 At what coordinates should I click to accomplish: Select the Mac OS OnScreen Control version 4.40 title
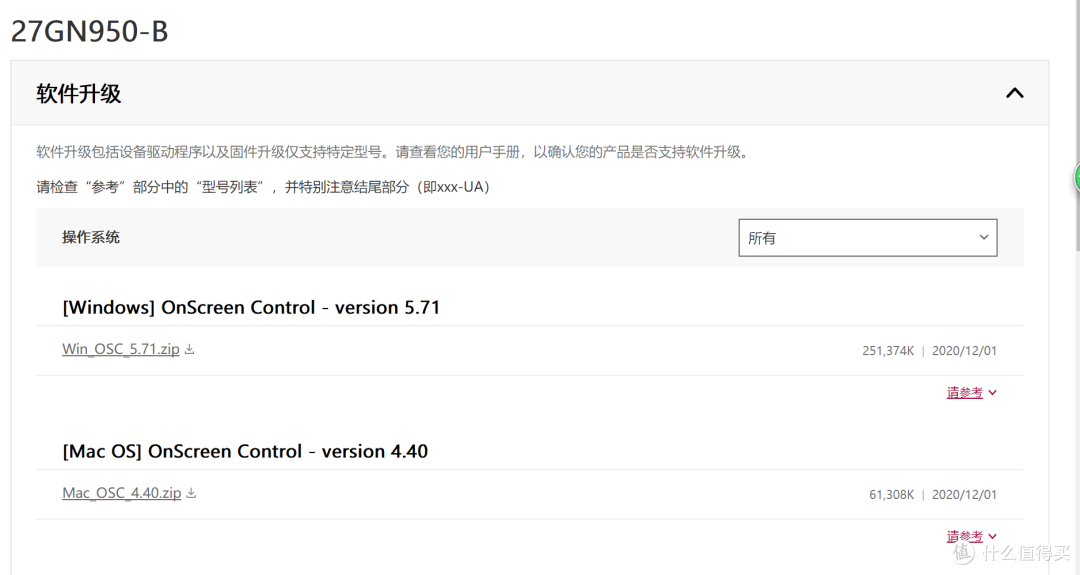pos(245,451)
